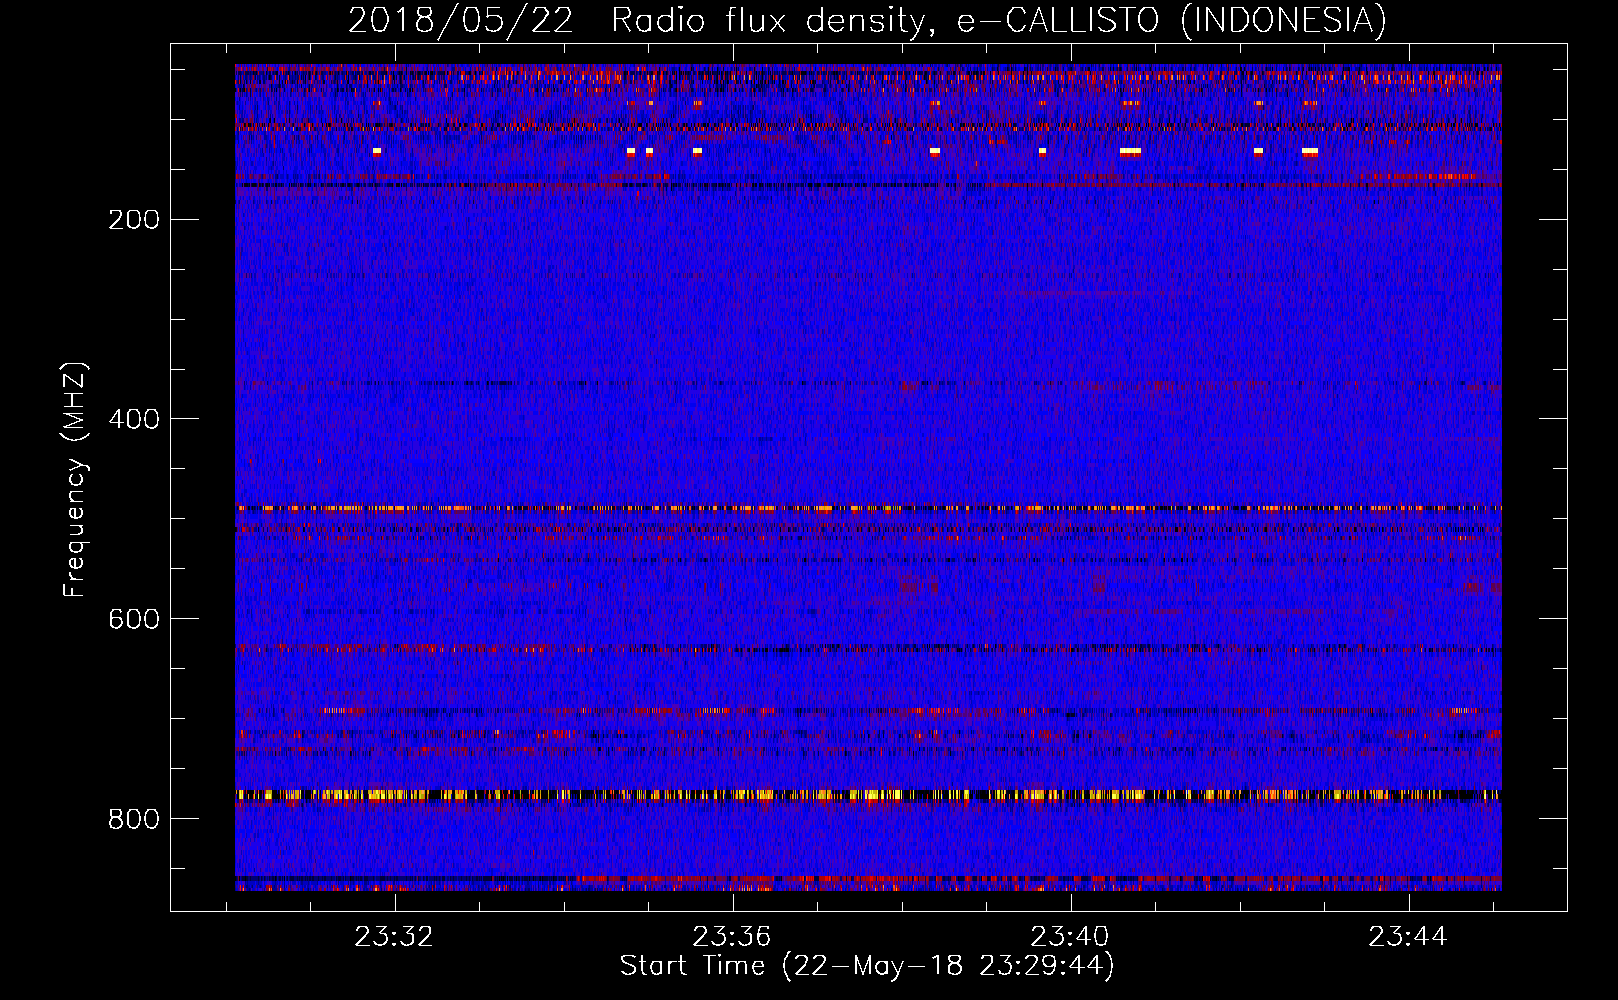Click the 23:44 time axis label
Image resolution: width=1618 pixels, height=1000 pixels.
tap(1408, 937)
